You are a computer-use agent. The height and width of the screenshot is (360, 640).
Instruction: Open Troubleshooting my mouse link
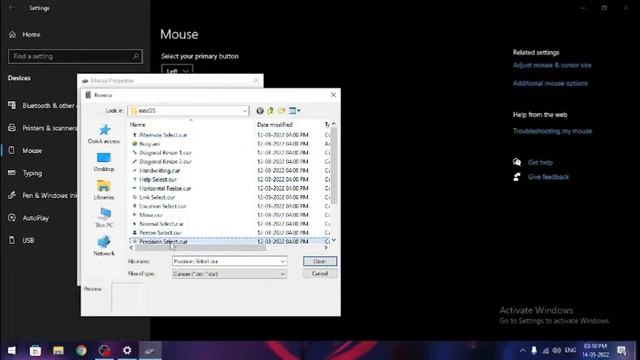click(552, 131)
